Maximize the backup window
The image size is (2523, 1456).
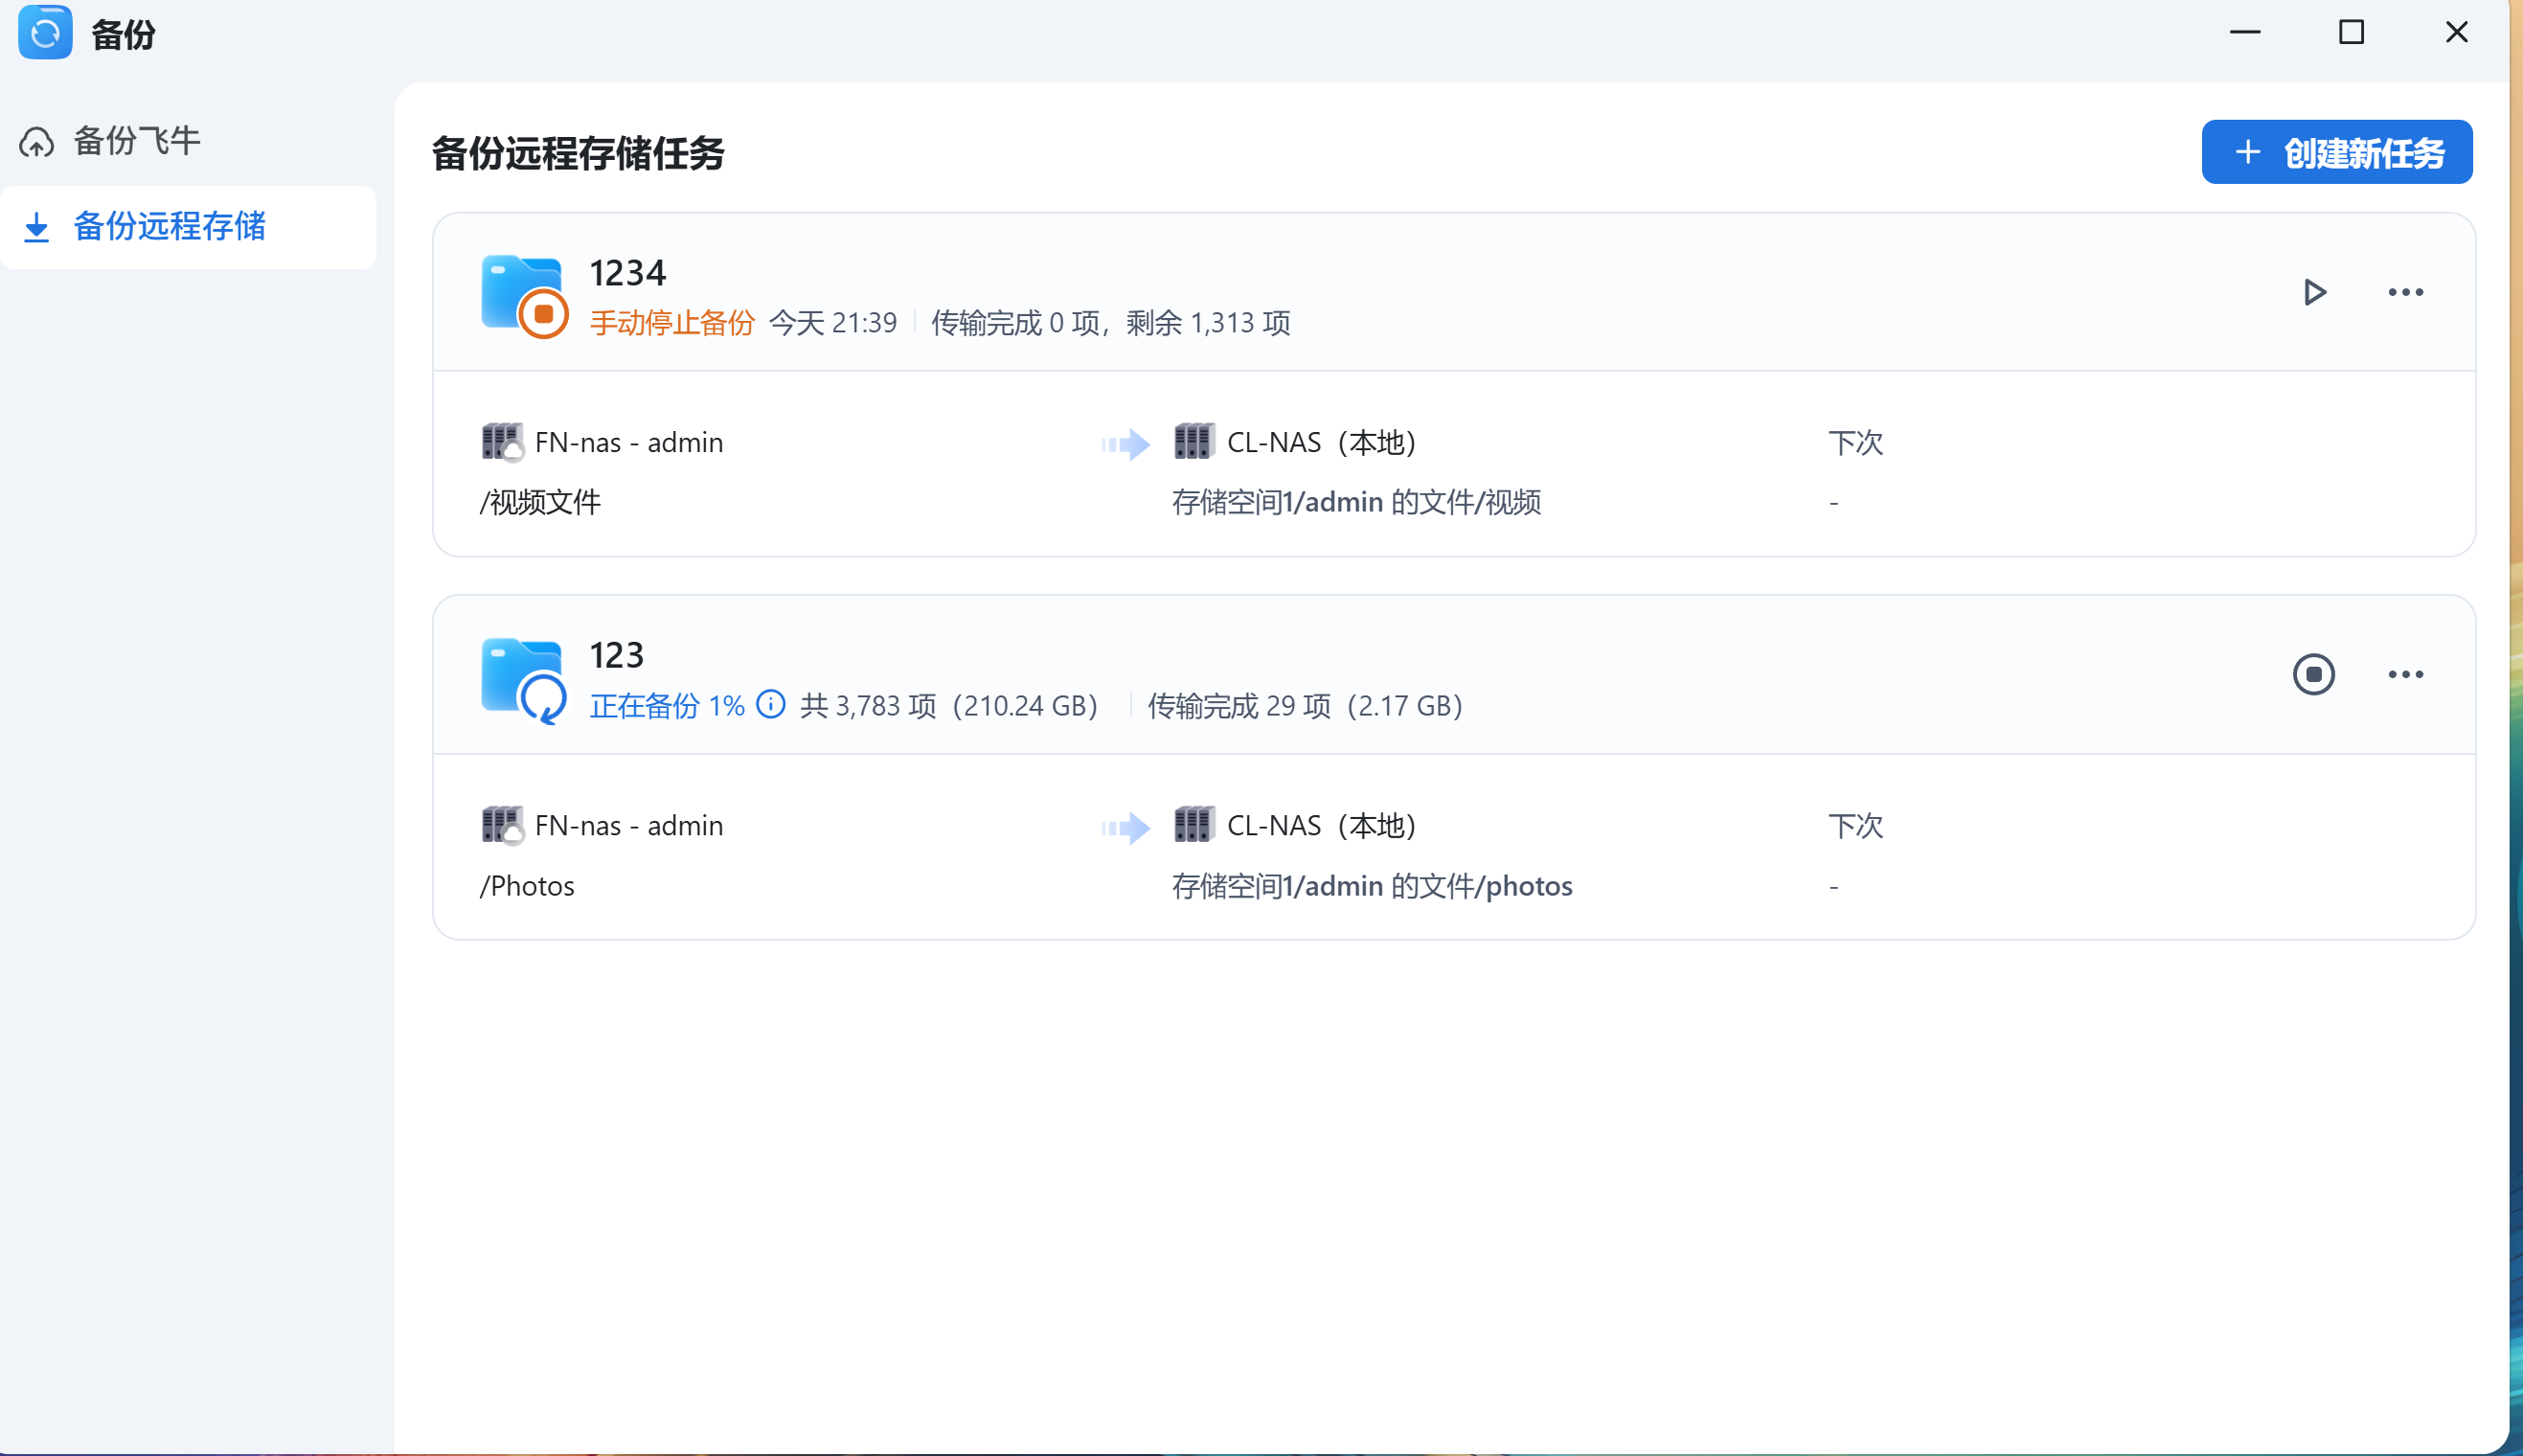pos(2350,33)
